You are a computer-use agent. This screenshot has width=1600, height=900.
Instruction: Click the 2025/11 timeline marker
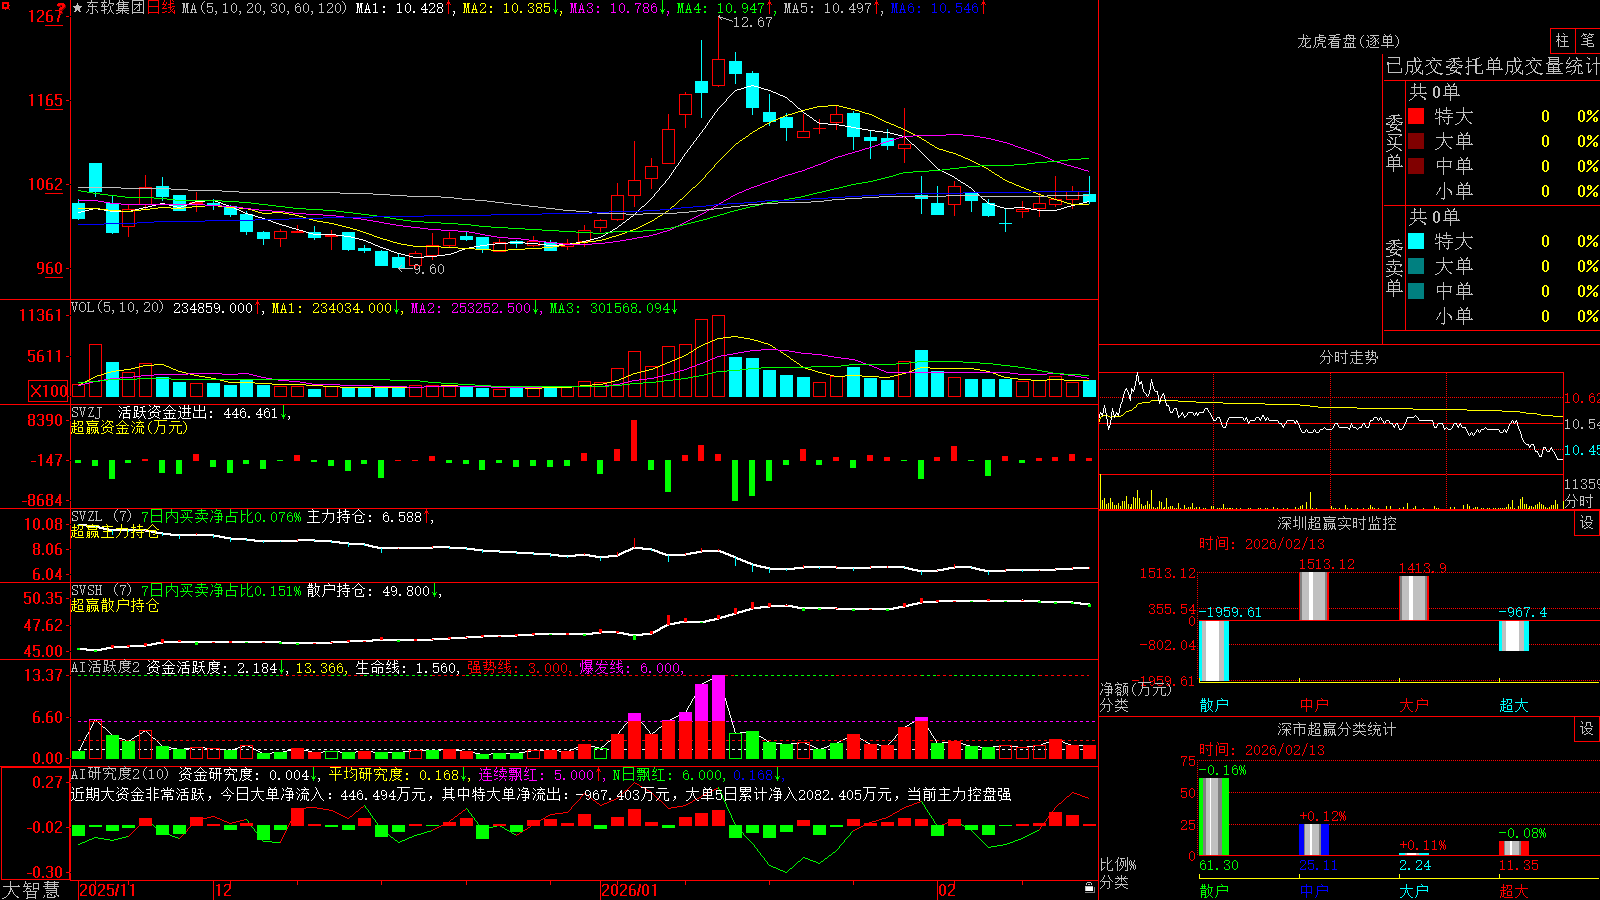pyautogui.click(x=107, y=890)
